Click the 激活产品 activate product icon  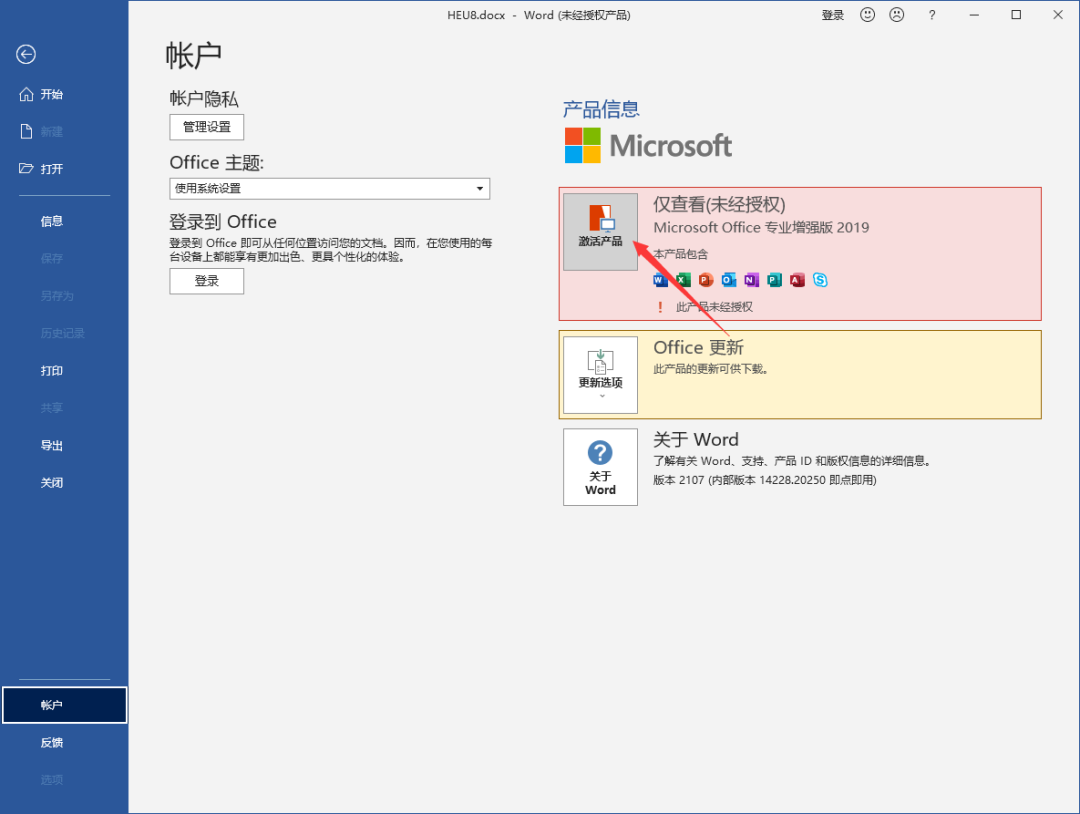(x=600, y=231)
